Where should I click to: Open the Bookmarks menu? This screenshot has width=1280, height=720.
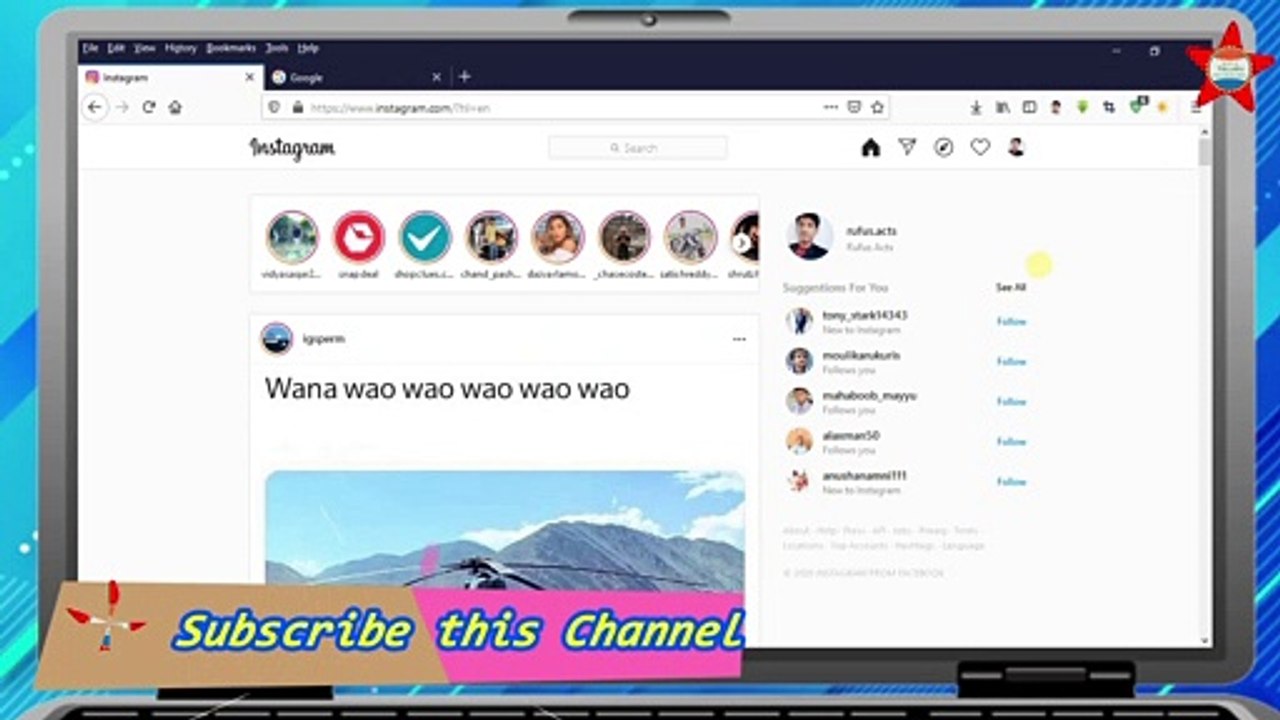pyautogui.click(x=231, y=48)
